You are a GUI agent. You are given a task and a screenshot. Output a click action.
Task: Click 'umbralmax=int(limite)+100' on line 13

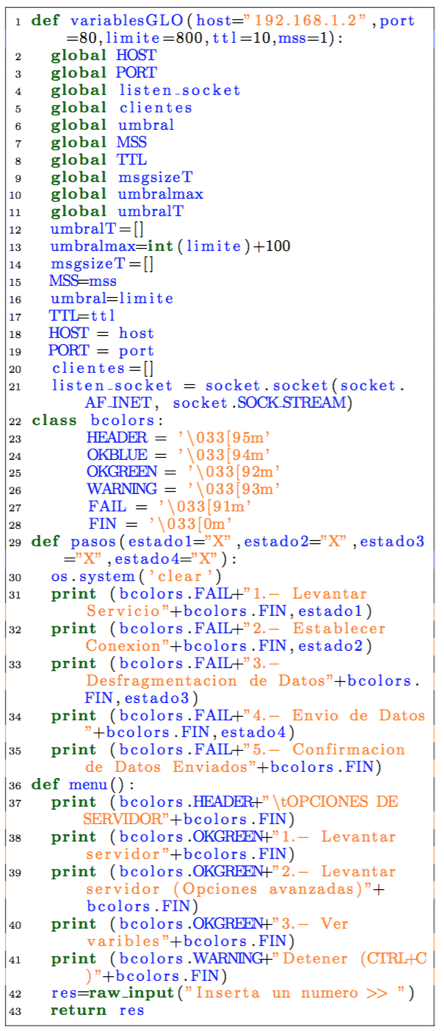(171, 245)
